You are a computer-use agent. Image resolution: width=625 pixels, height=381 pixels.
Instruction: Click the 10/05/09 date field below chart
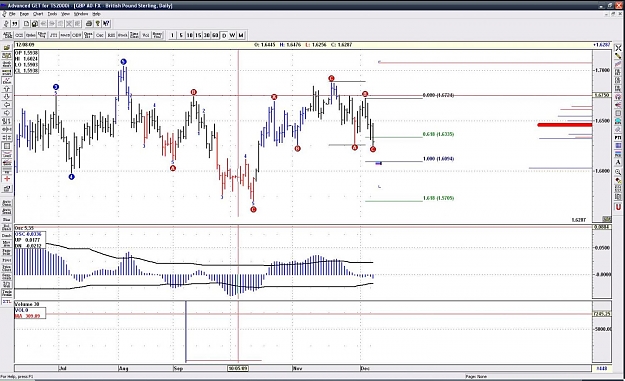tap(238, 368)
